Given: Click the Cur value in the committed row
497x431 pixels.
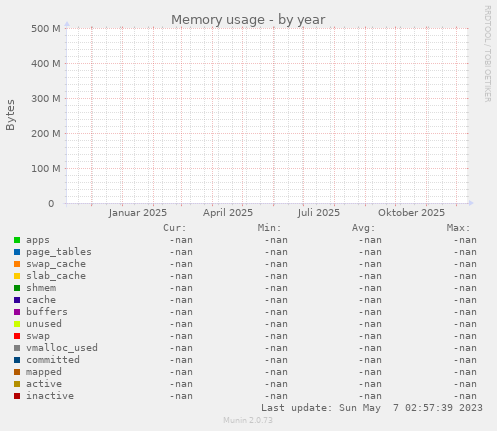Looking at the screenshot, I should pos(181,360).
